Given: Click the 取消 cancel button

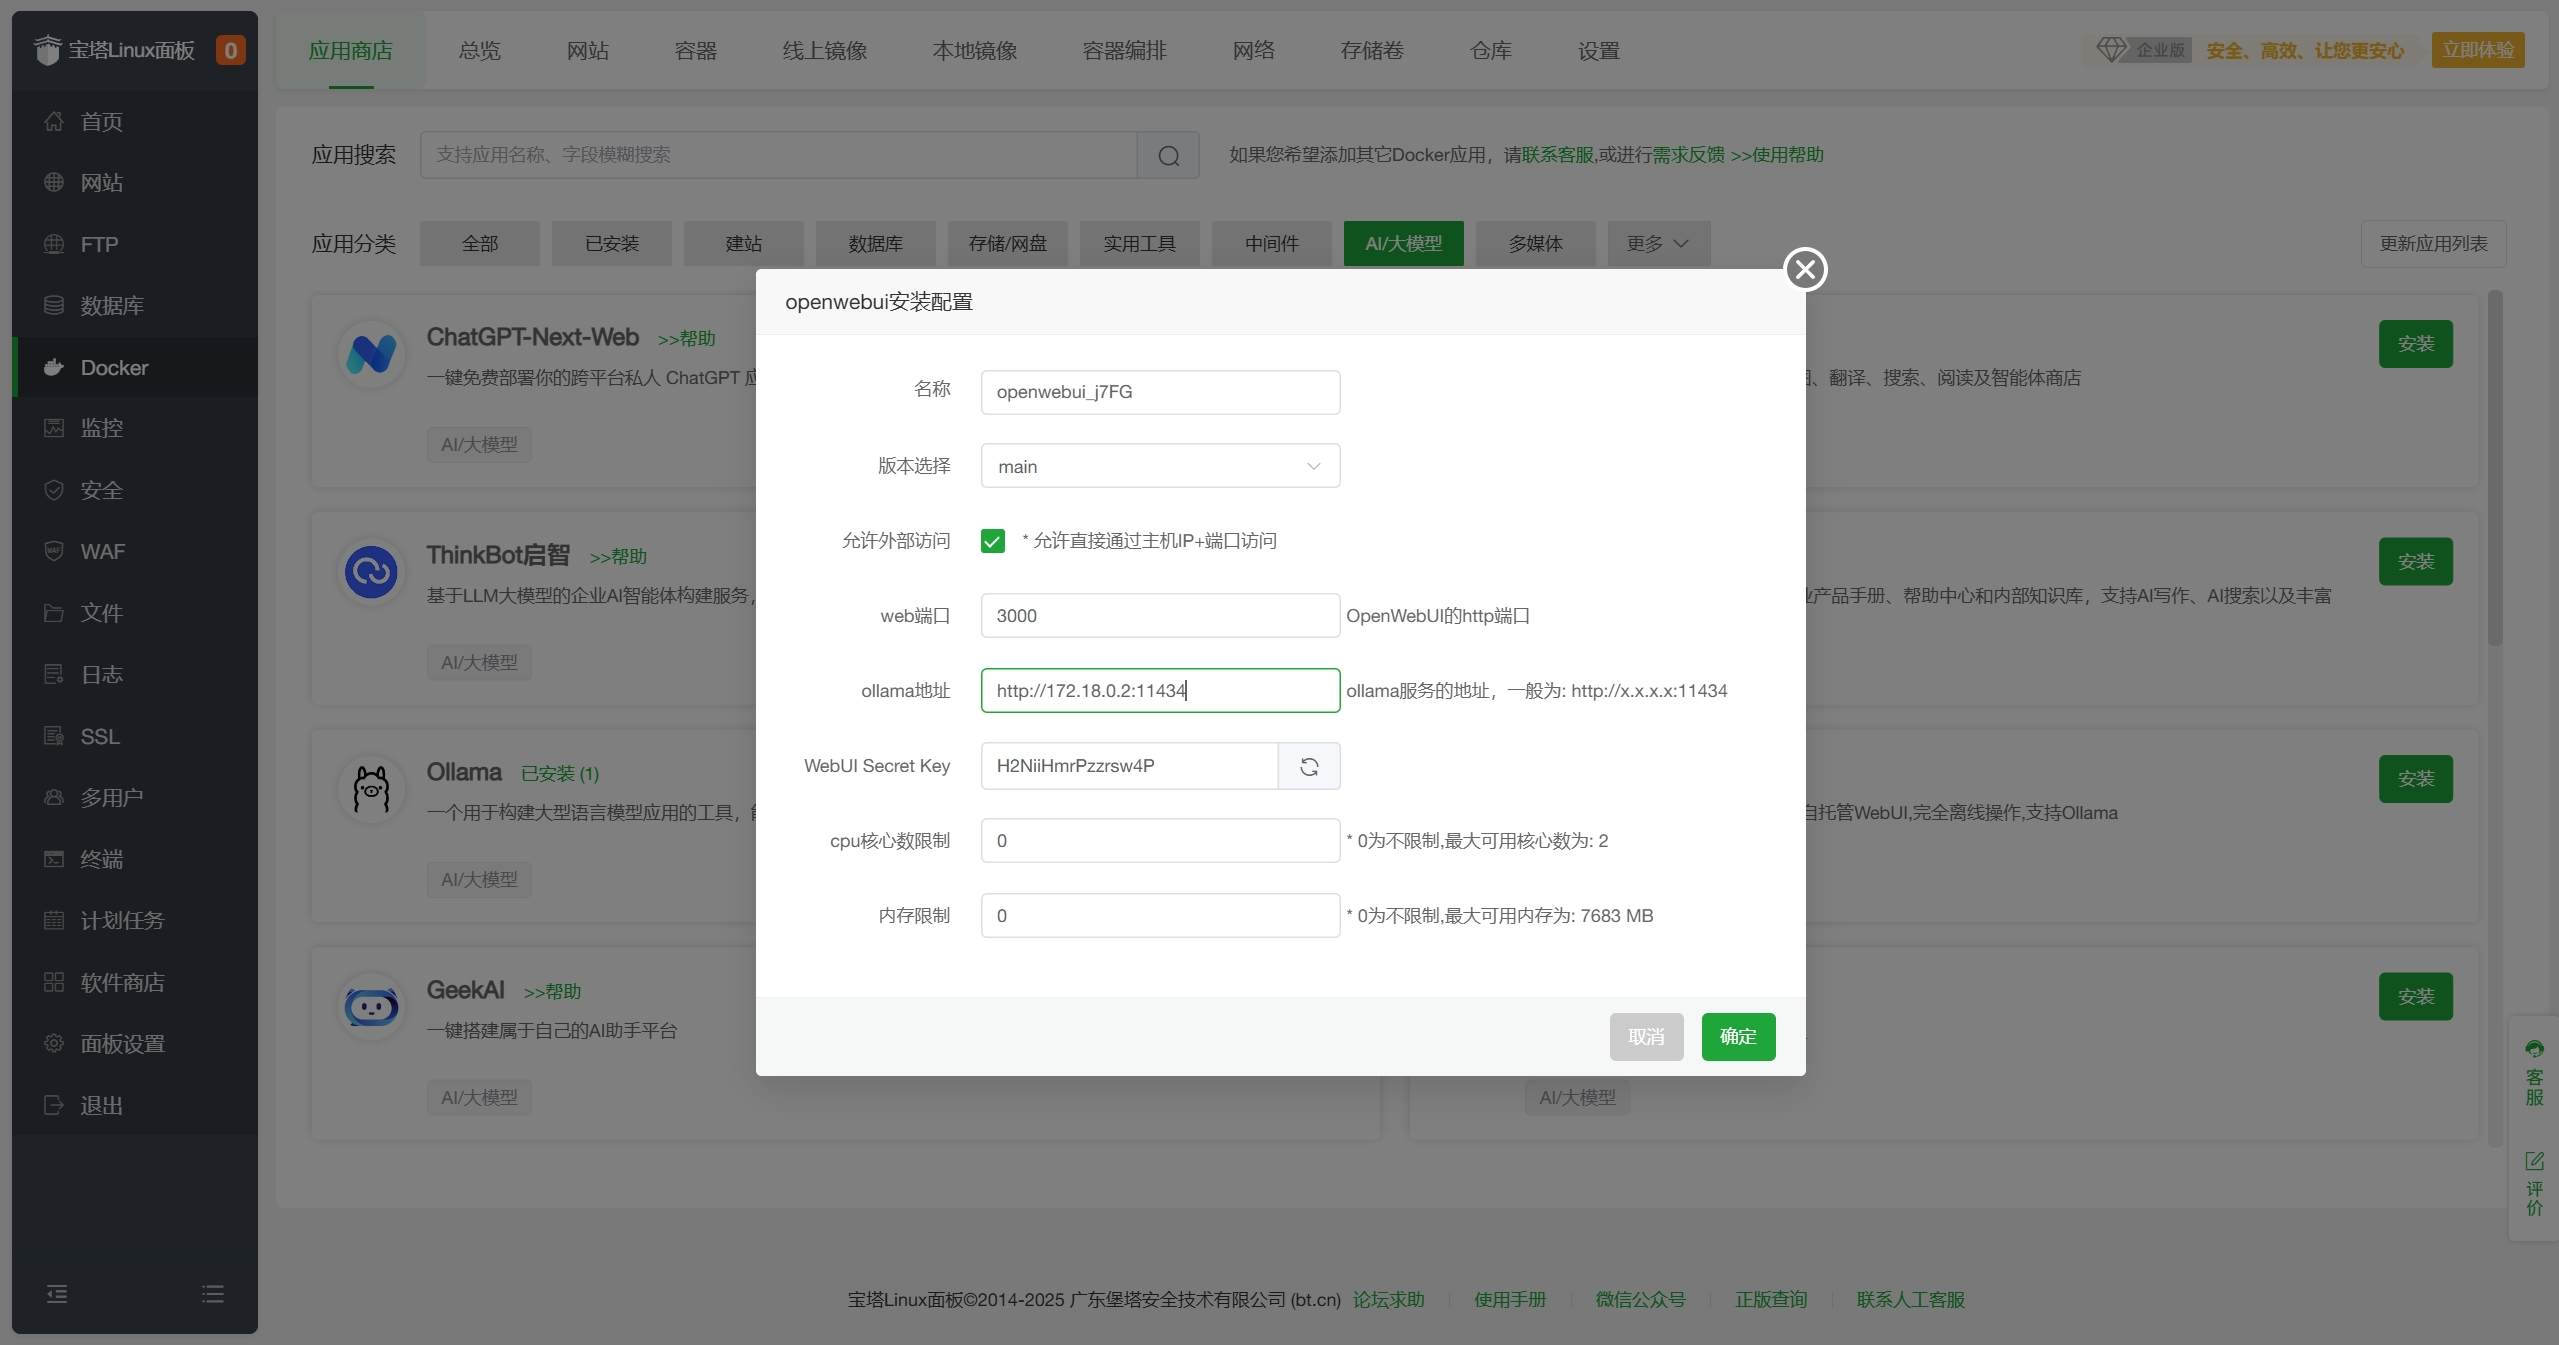Looking at the screenshot, I should [x=1645, y=1036].
